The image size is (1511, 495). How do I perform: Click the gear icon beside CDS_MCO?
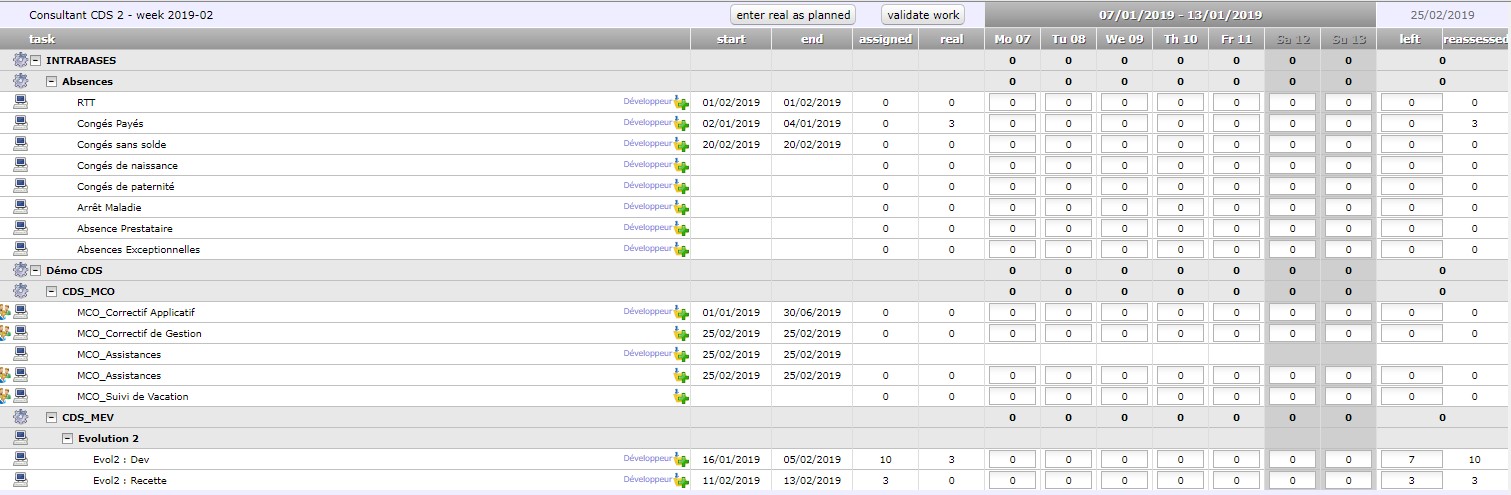21,291
